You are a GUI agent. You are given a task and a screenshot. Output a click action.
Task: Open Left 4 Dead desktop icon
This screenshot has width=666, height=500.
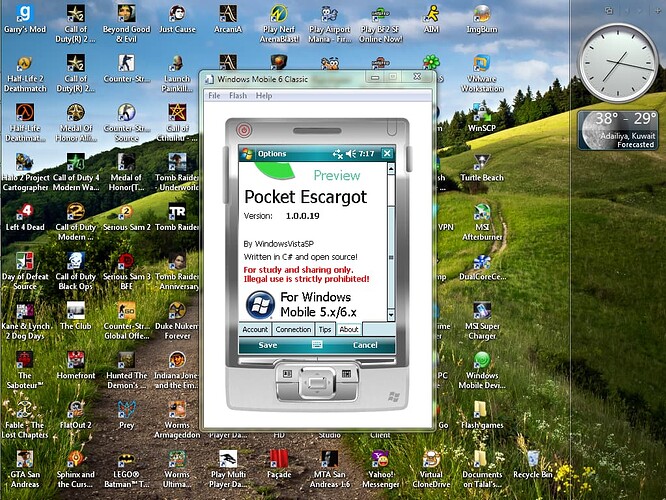(x=25, y=218)
